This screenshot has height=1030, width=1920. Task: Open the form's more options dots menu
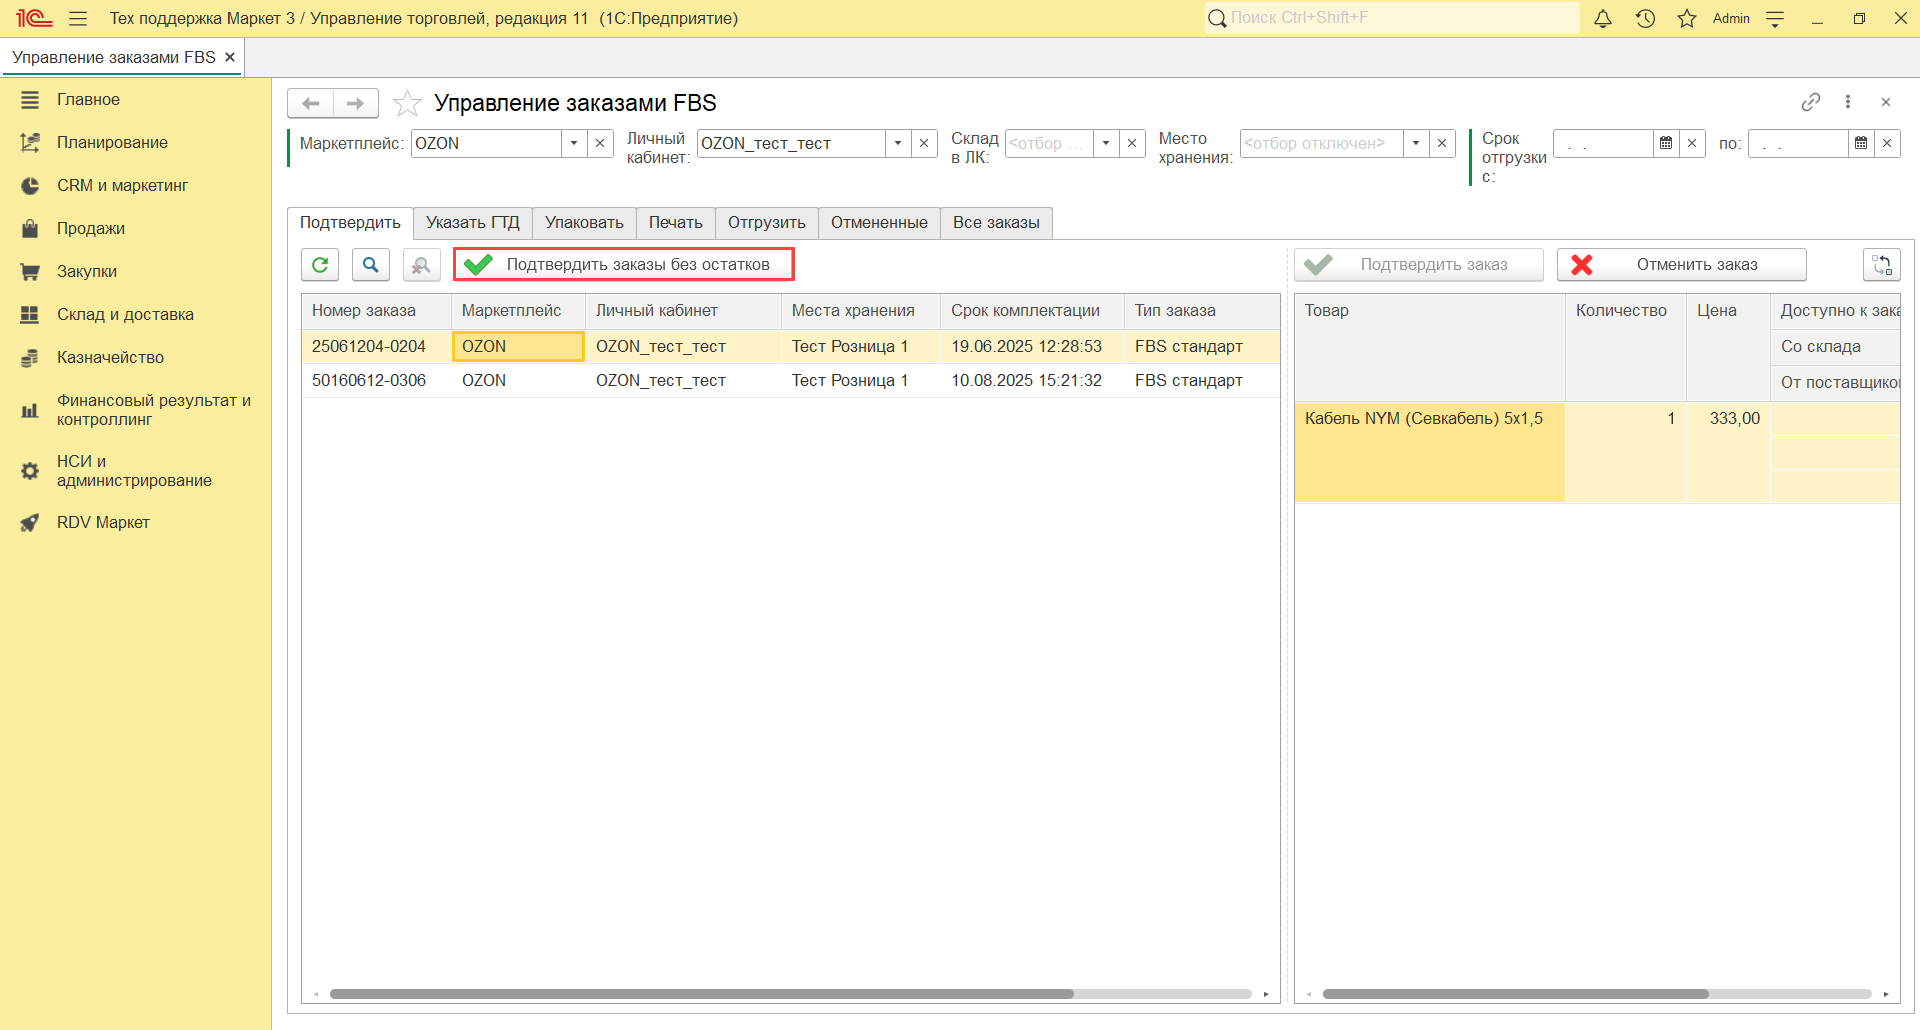(1848, 102)
